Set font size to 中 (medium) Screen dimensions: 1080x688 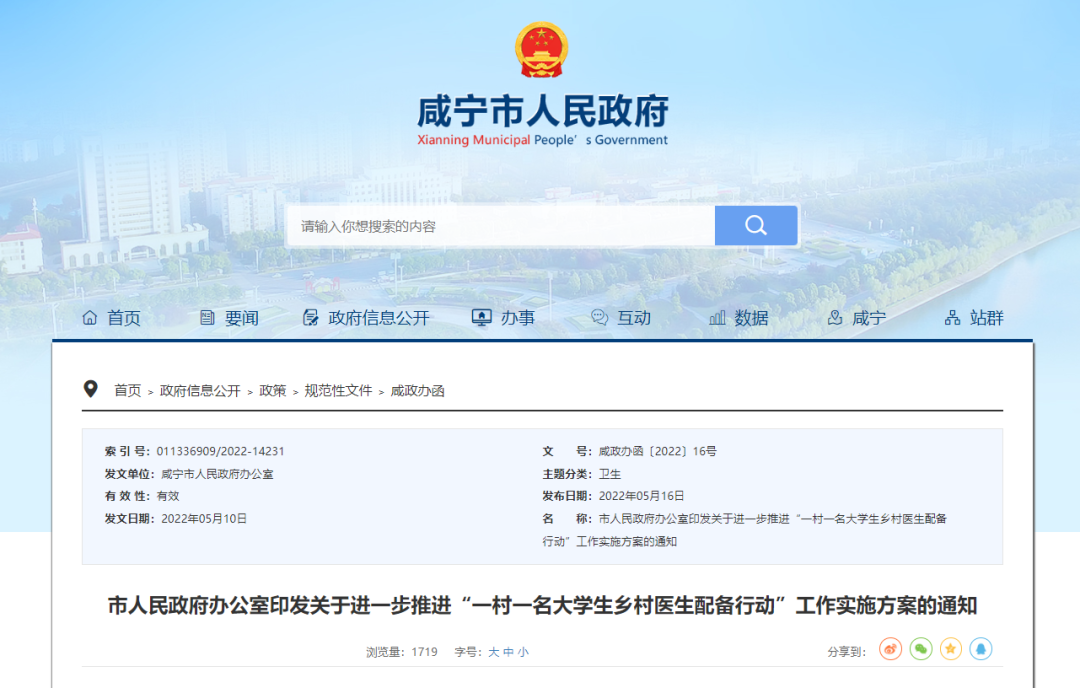click(x=508, y=652)
